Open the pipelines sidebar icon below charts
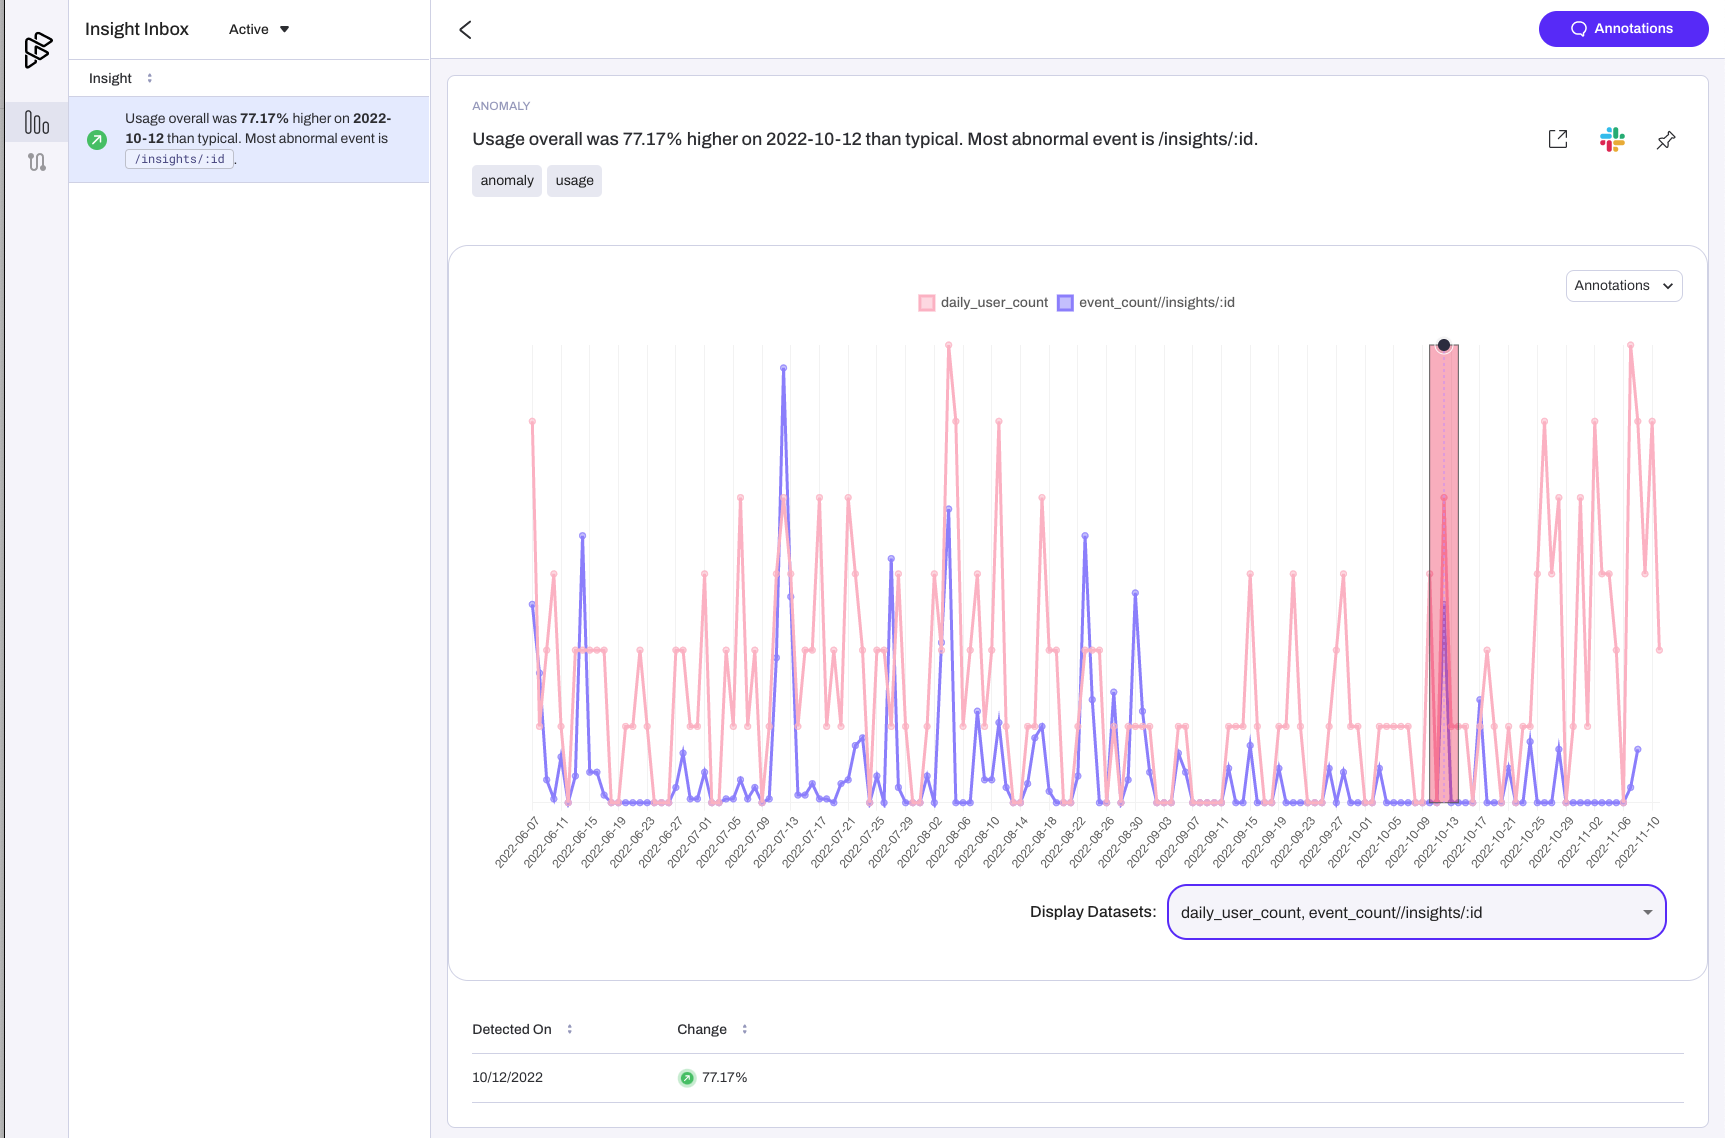 (37, 162)
